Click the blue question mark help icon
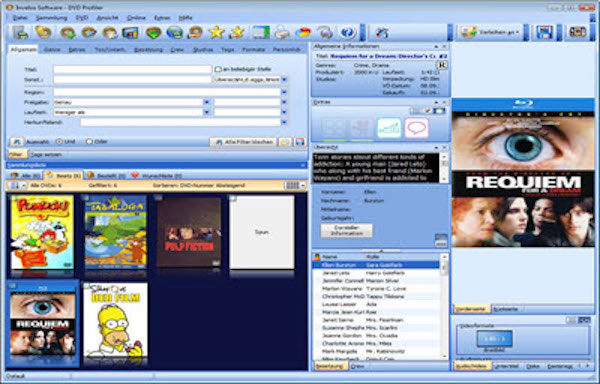The image size is (600, 384). coord(347,33)
